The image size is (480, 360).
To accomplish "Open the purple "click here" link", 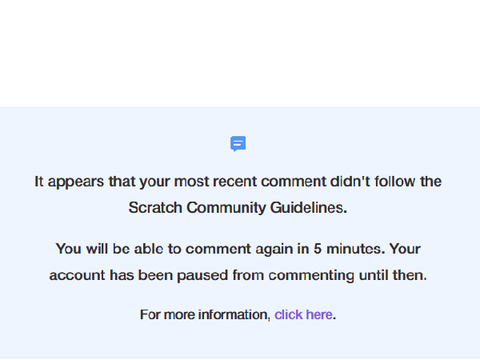I will pyautogui.click(x=303, y=315).
